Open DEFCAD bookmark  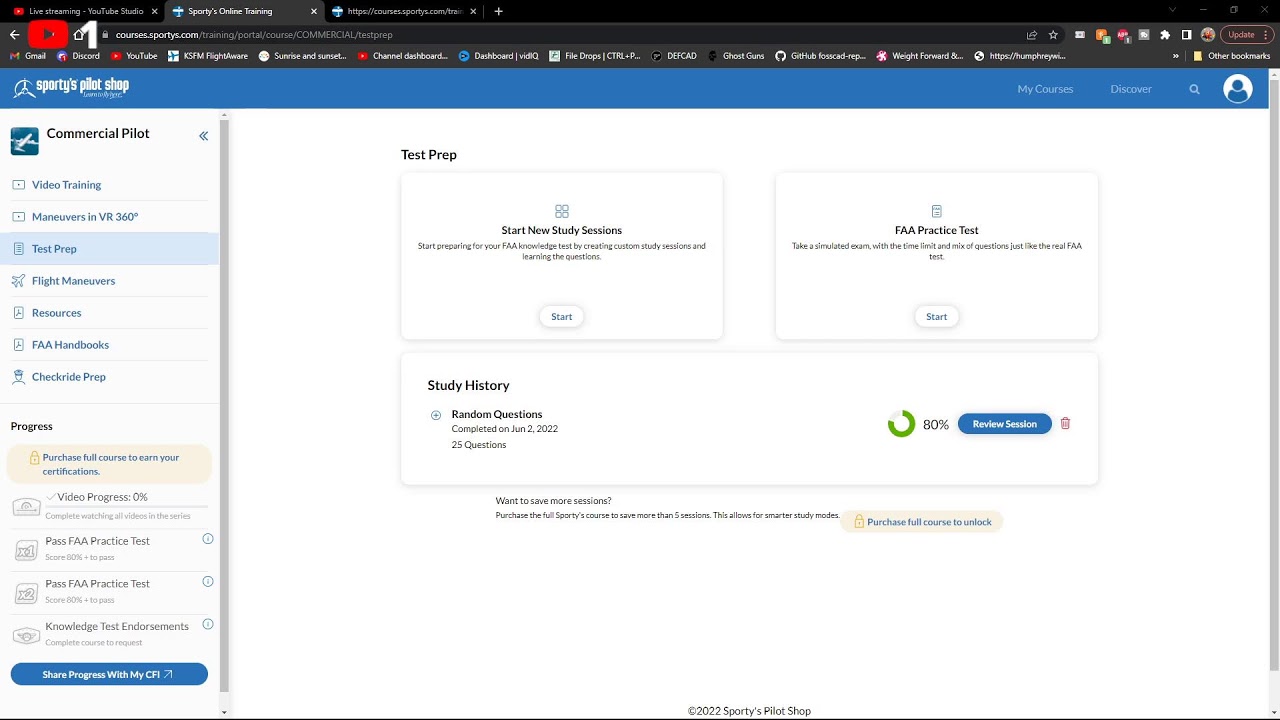point(674,56)
